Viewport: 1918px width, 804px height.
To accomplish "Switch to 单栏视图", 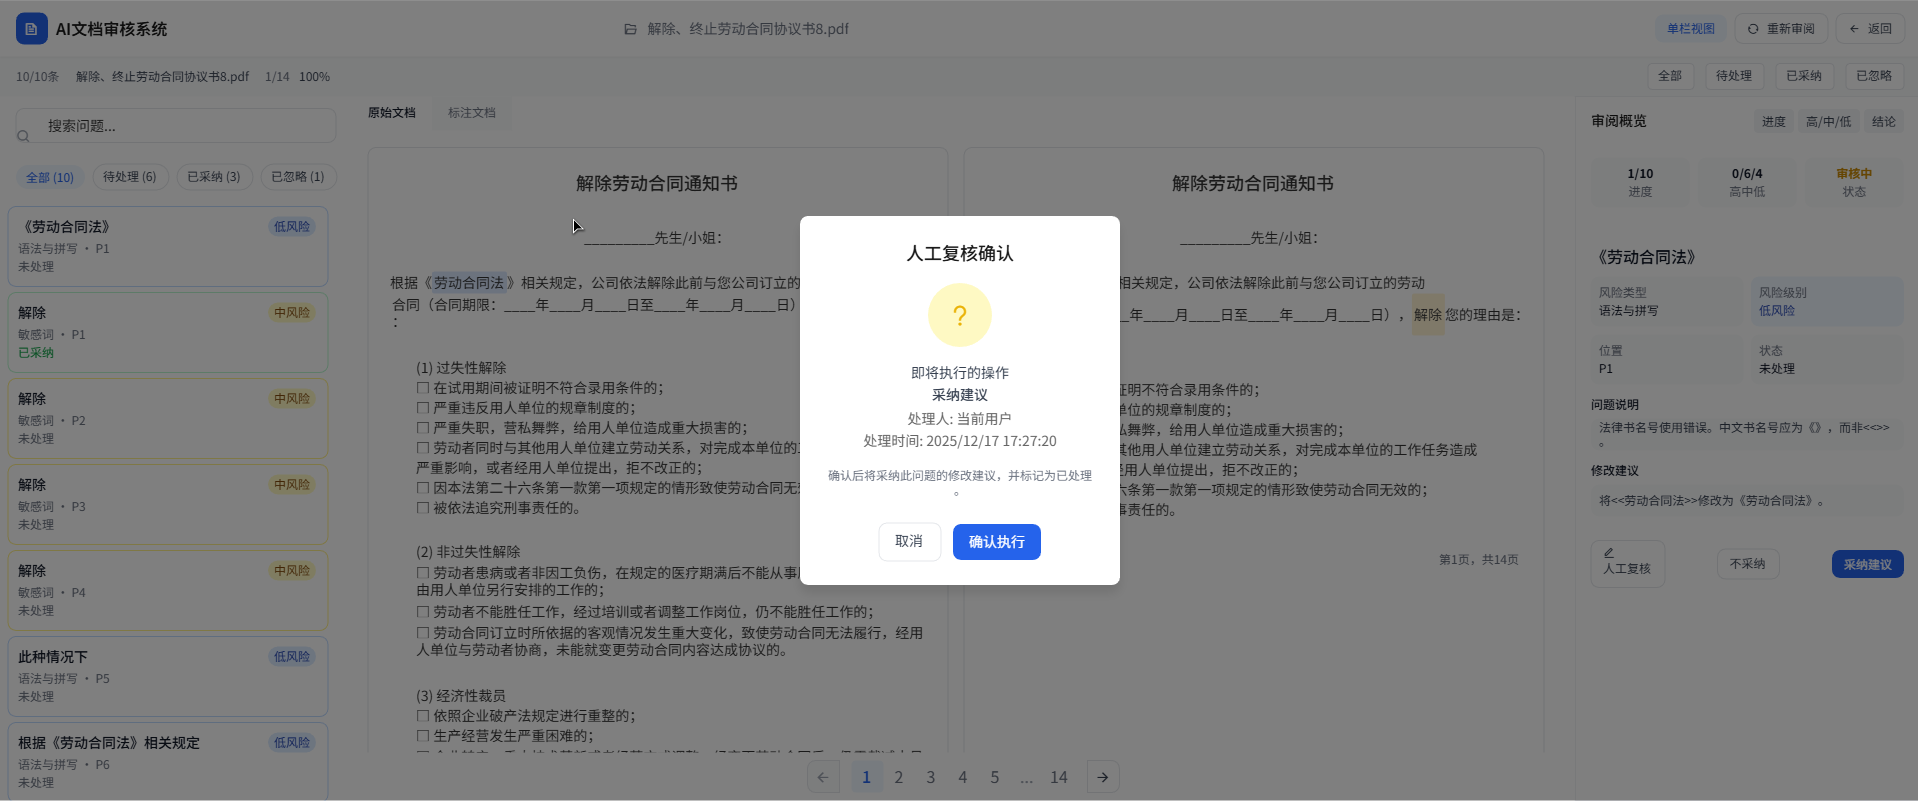I will (x=1691, y=29).
